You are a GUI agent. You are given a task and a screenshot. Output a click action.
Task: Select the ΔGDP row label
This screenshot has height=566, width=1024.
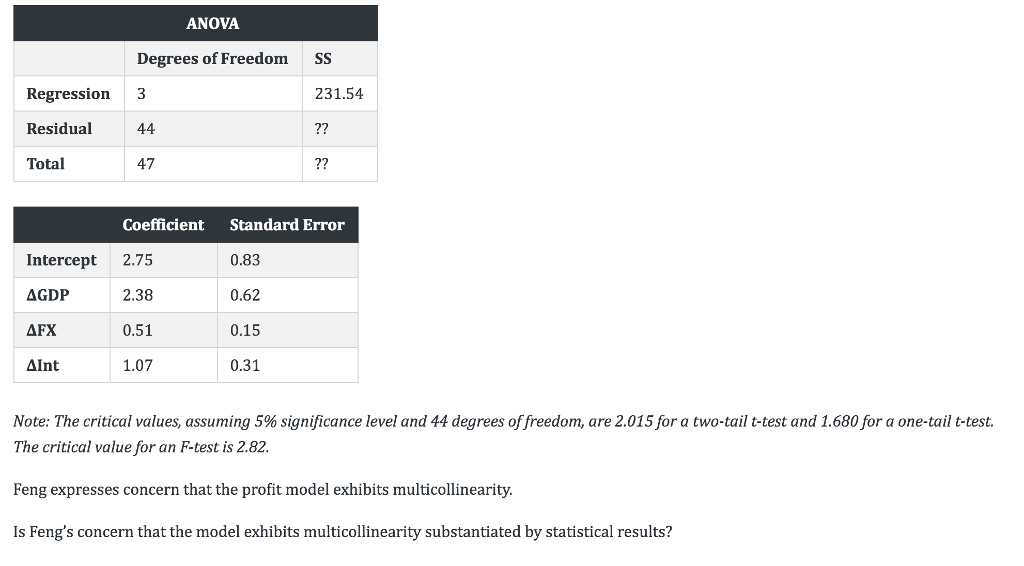(48, 295)
